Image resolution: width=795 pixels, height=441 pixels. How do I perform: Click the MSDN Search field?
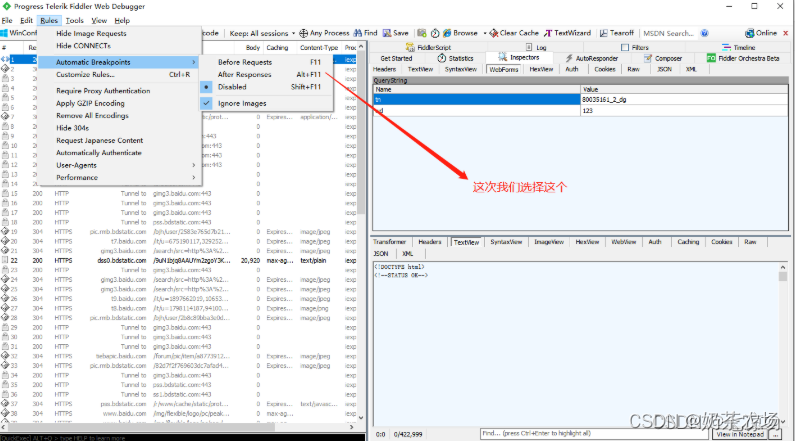669,33
